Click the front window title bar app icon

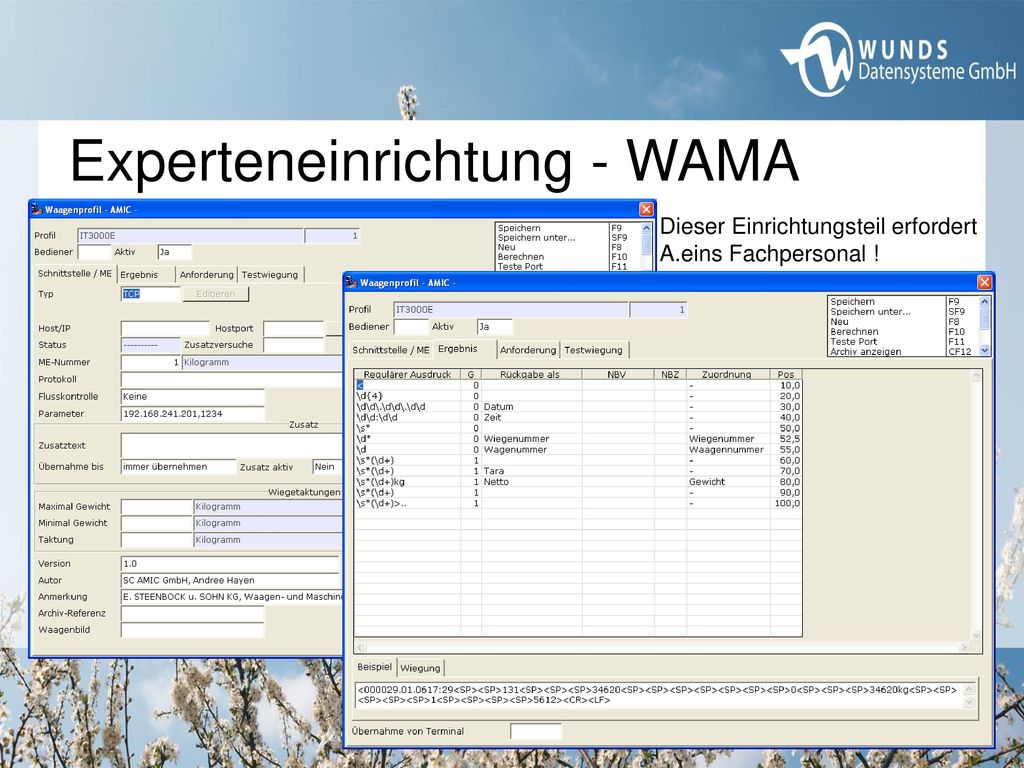(351, 282)
